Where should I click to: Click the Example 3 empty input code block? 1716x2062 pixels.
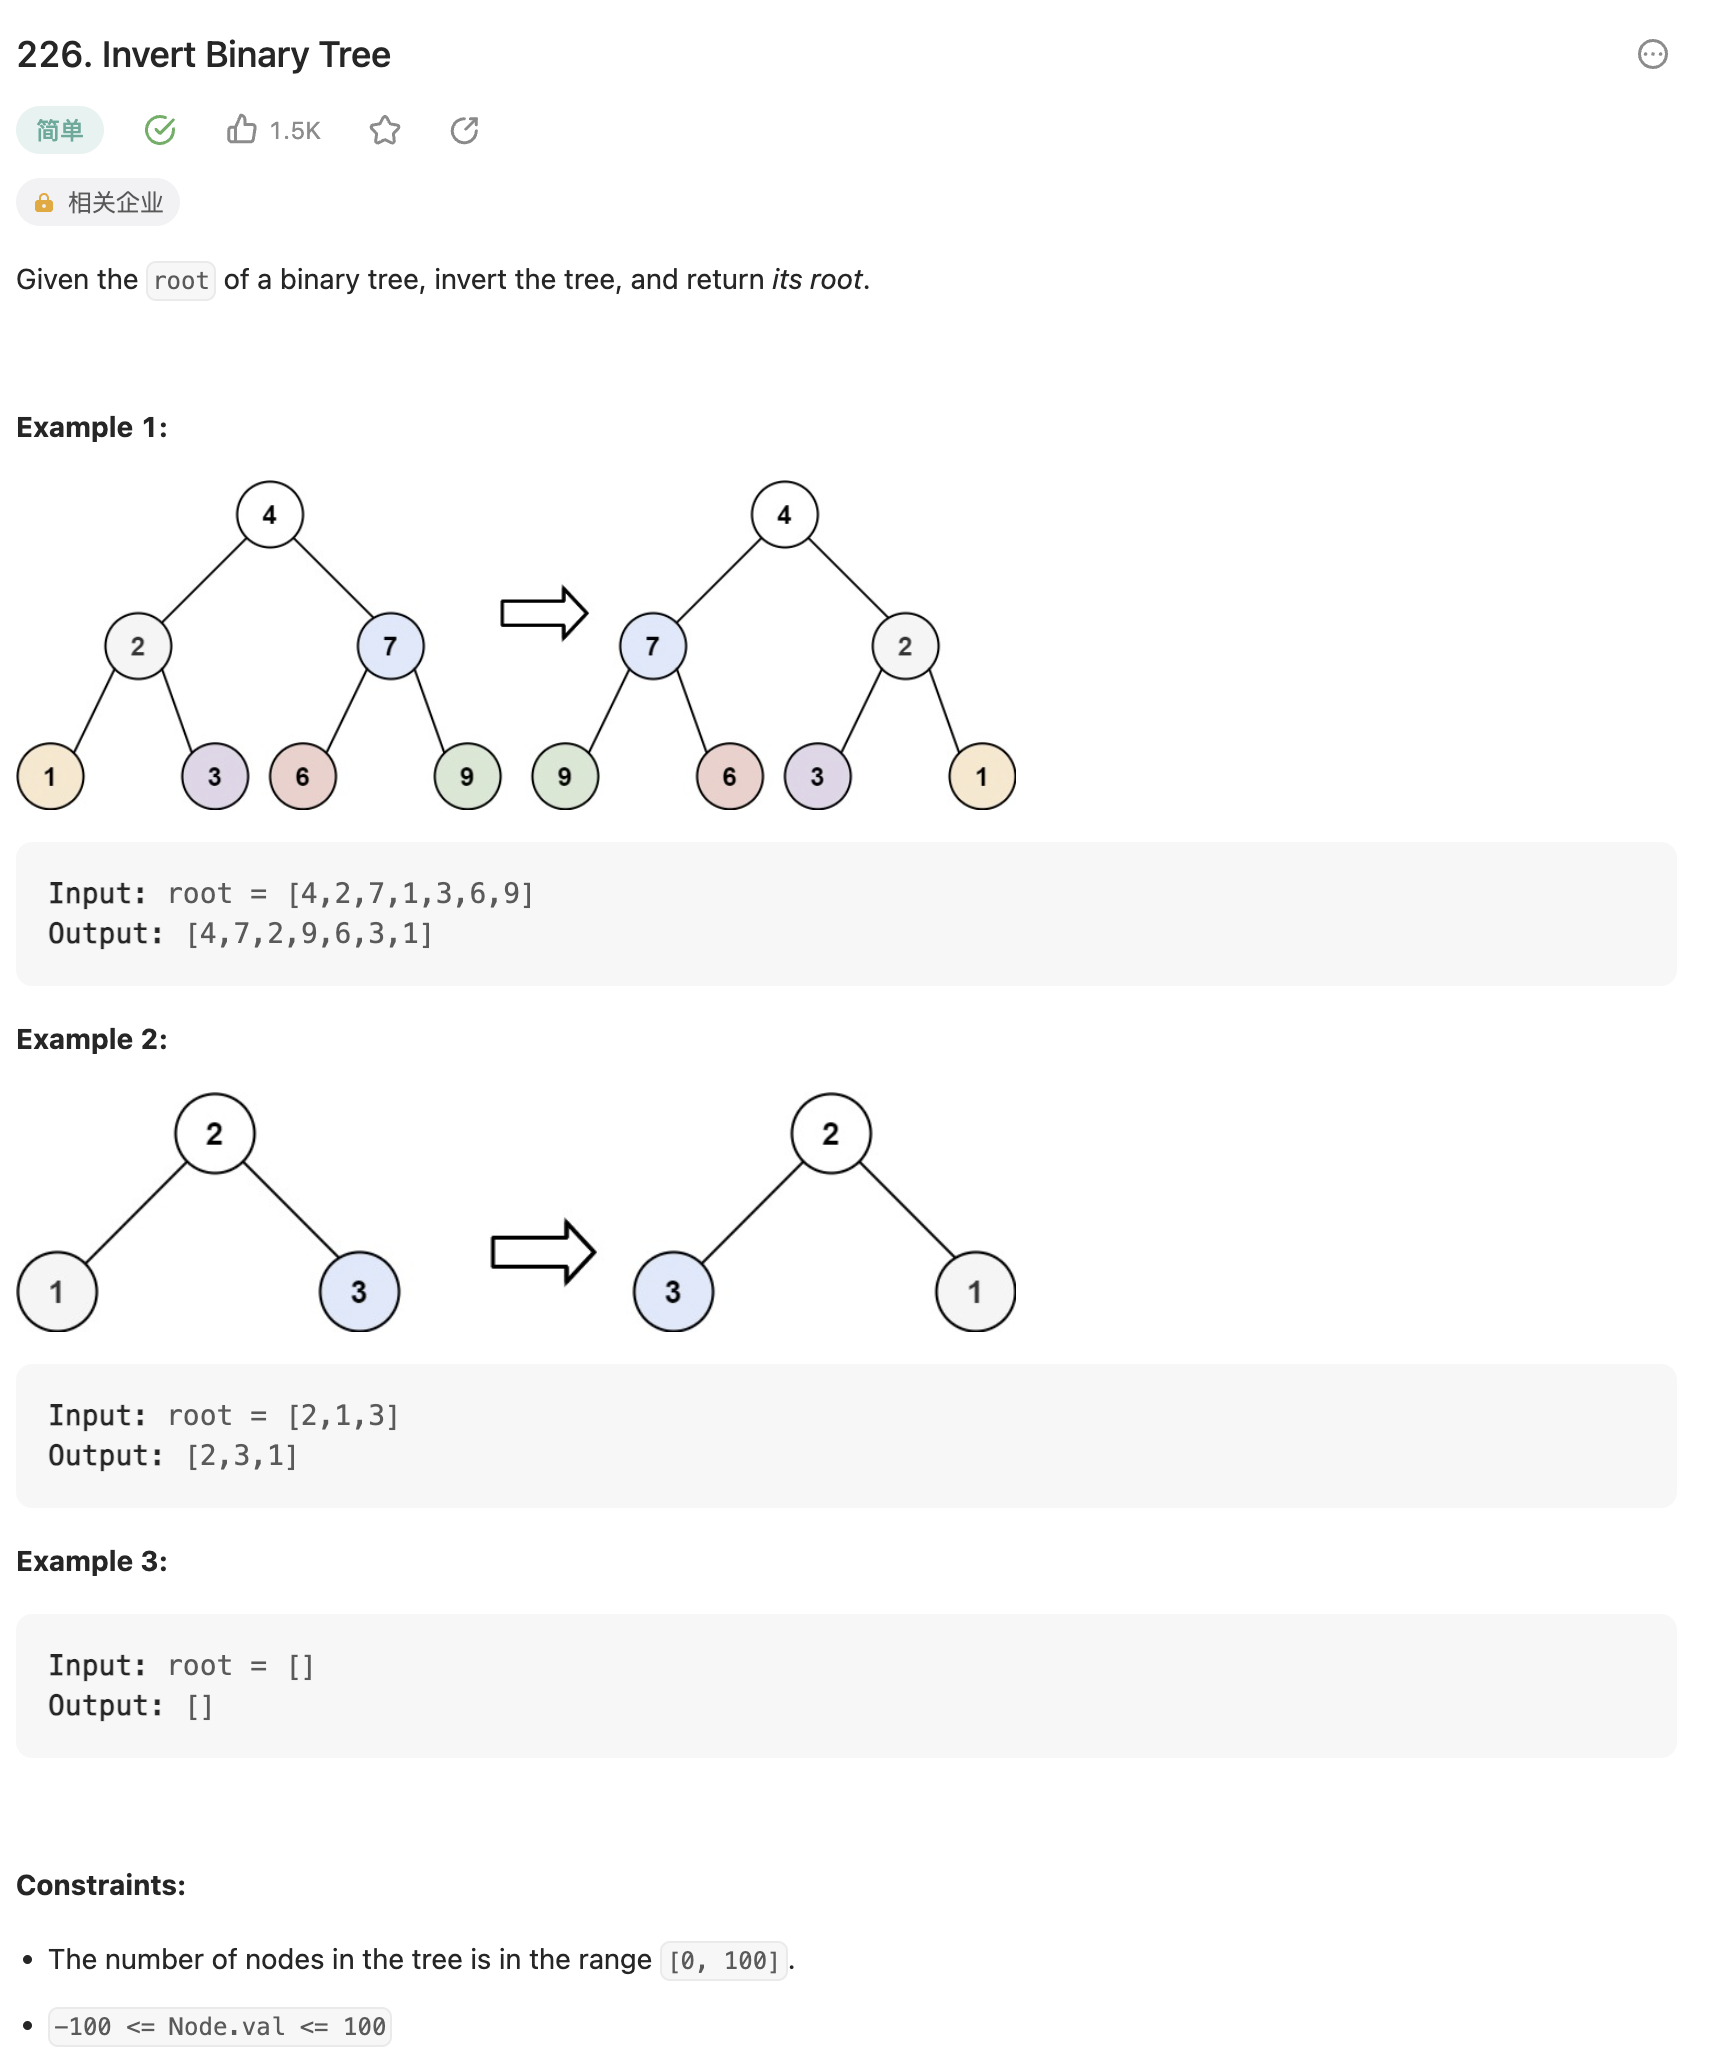click(x=846, y=1685)
